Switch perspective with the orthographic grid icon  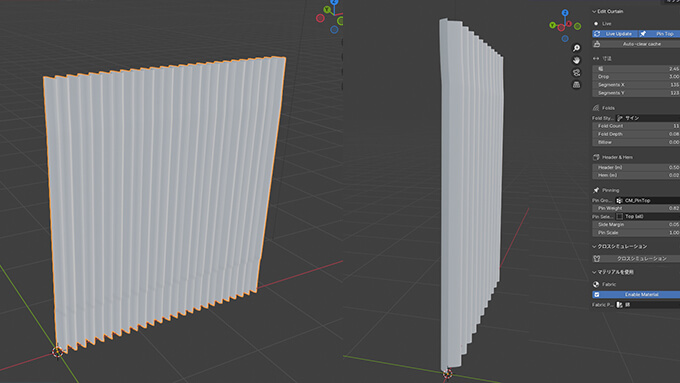tap(576, 85)
